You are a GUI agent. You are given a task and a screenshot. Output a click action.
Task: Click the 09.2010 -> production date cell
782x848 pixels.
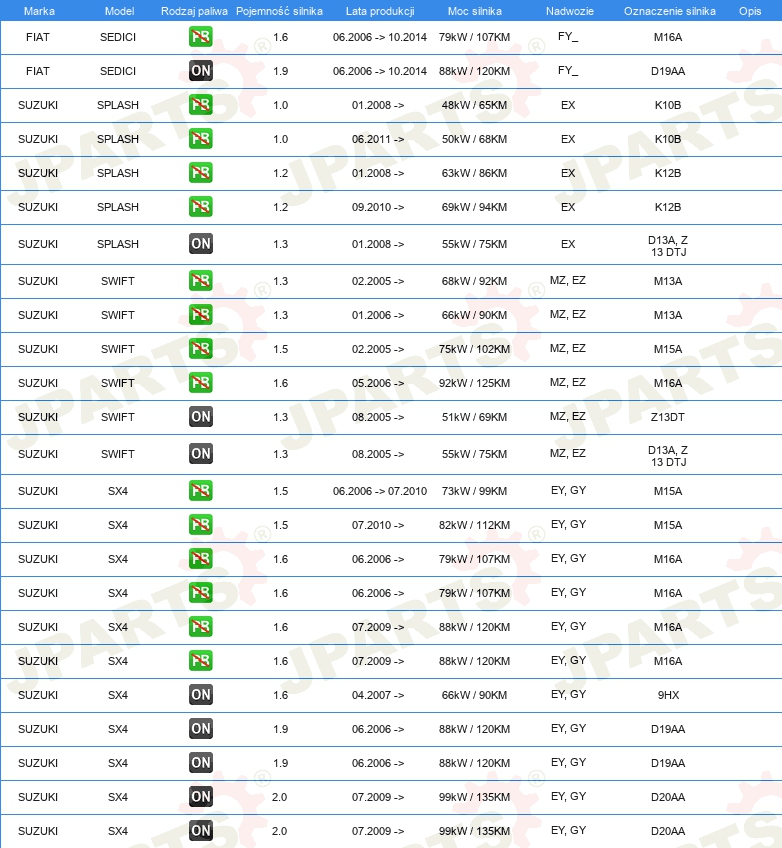(x=377, y=207)
